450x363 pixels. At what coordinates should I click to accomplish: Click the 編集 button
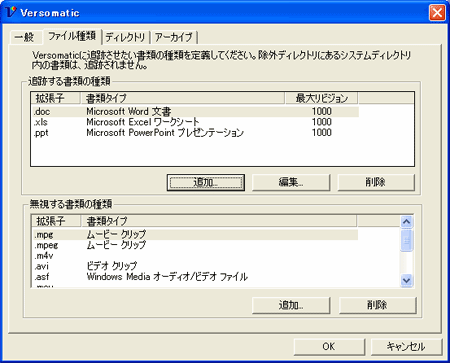coord(291,182)
